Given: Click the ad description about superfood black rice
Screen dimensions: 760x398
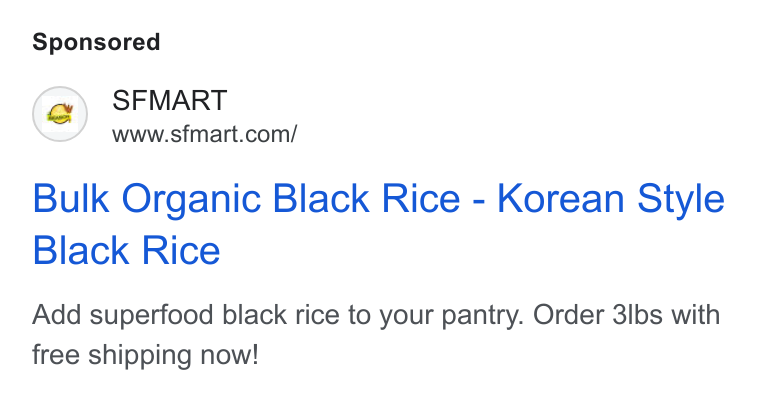Looking at the screenshot, I should 376,334.
